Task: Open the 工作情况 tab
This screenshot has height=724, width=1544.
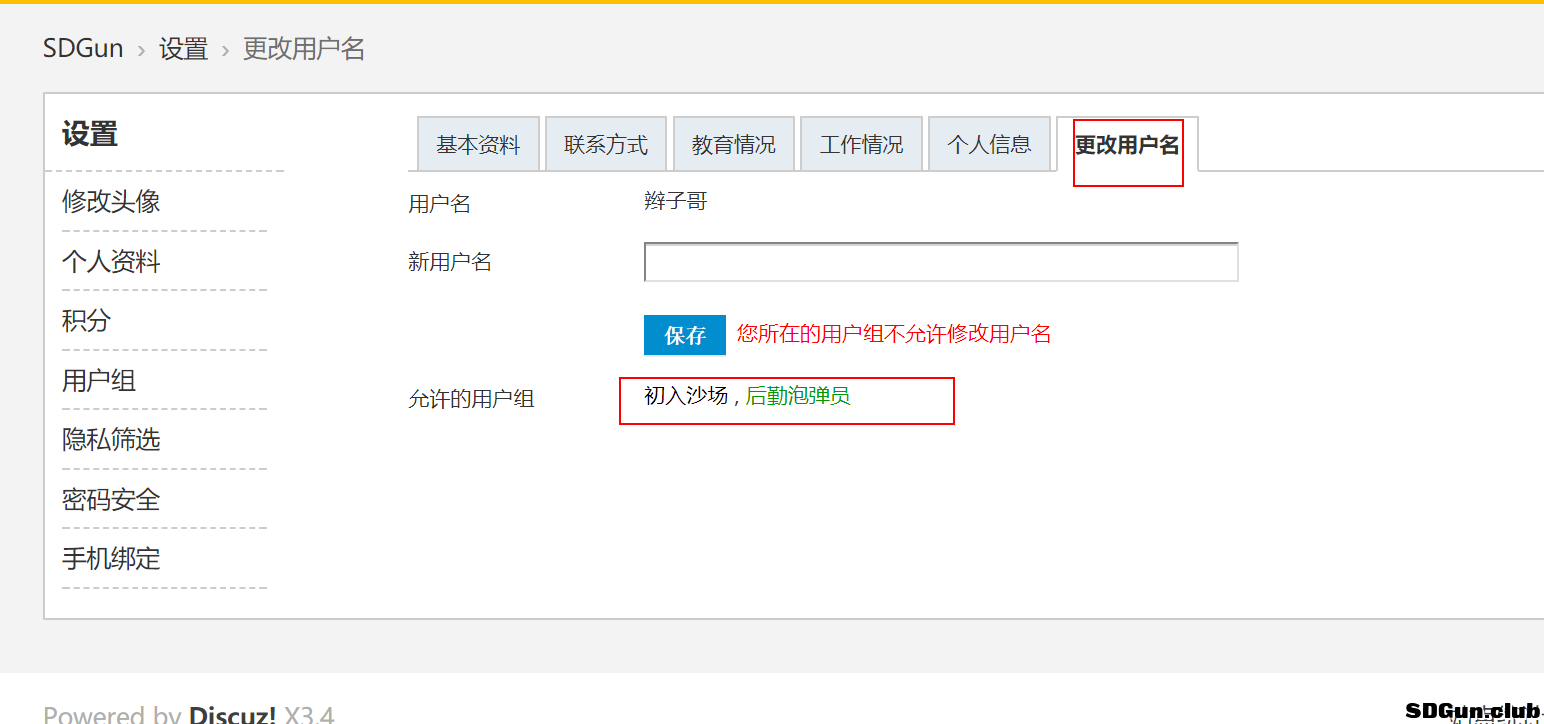Action: tap(862, 144)
